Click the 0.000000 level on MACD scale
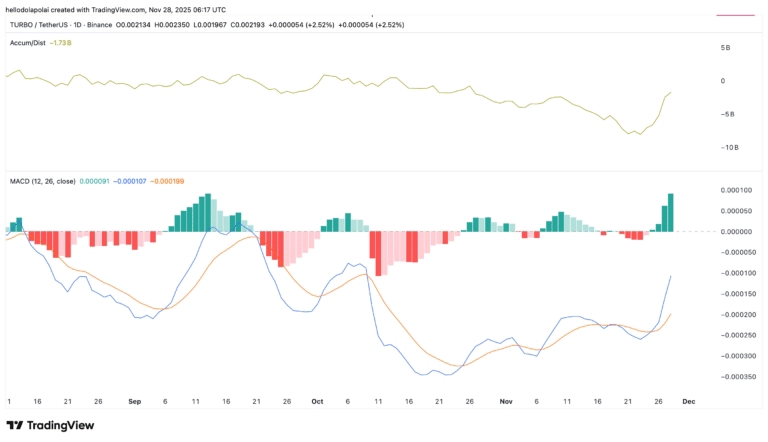The image size is (768, 442). (734, 232)
